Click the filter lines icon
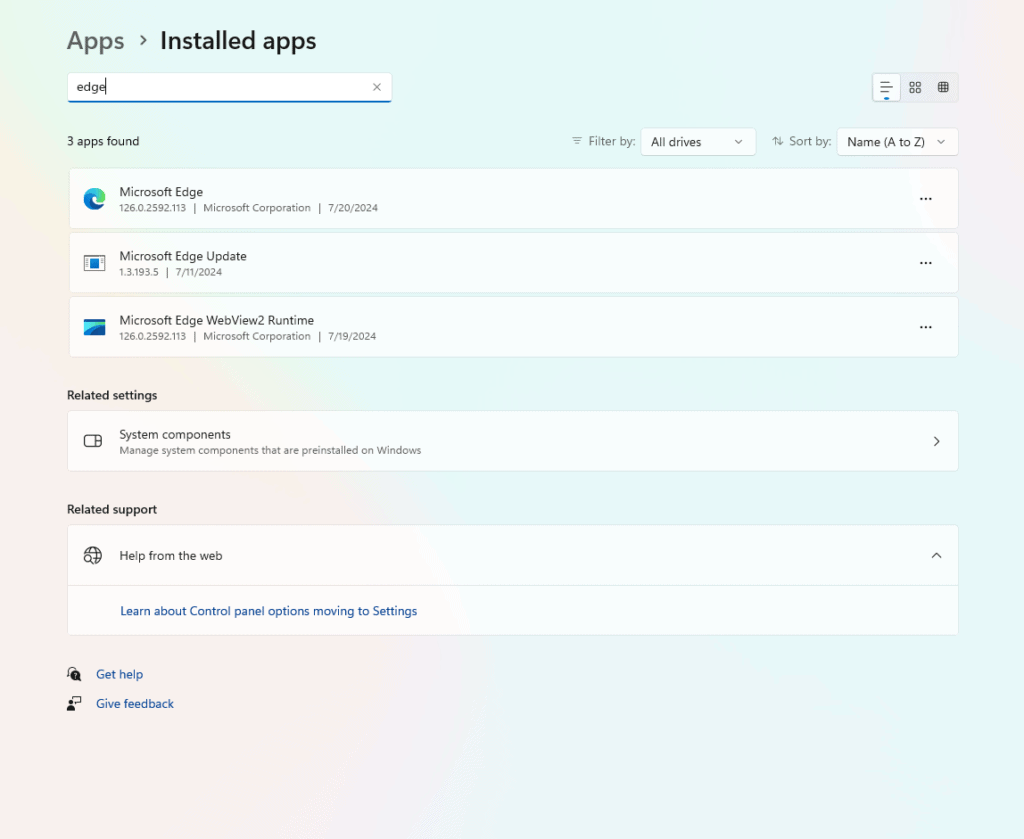 tap(577, 141)
